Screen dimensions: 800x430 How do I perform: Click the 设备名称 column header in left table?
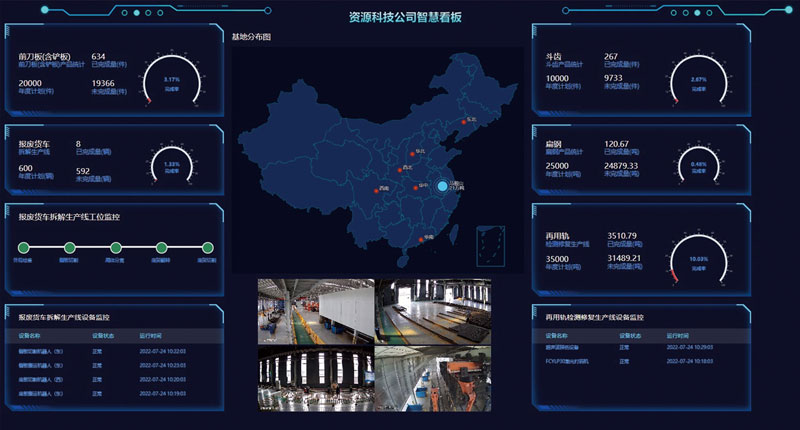pyautogui.click(x=30, y=336)
